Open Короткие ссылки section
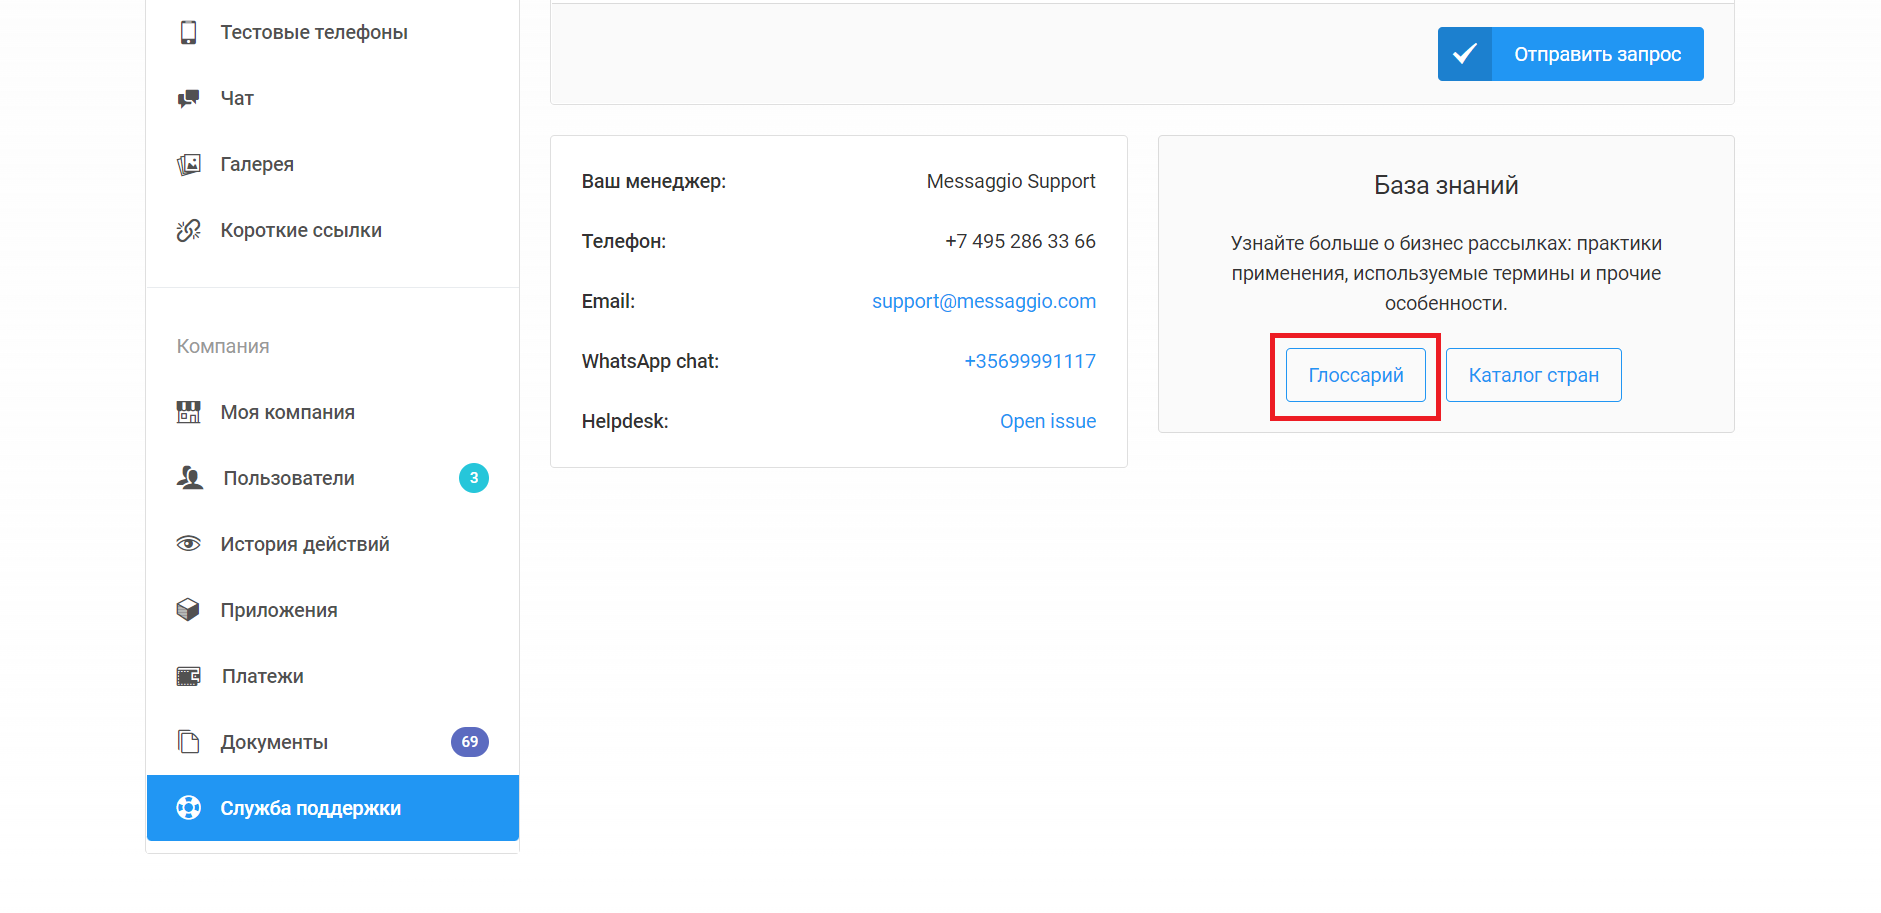The height and width of the screenshot is (913, 1881). tap(332, 230)
